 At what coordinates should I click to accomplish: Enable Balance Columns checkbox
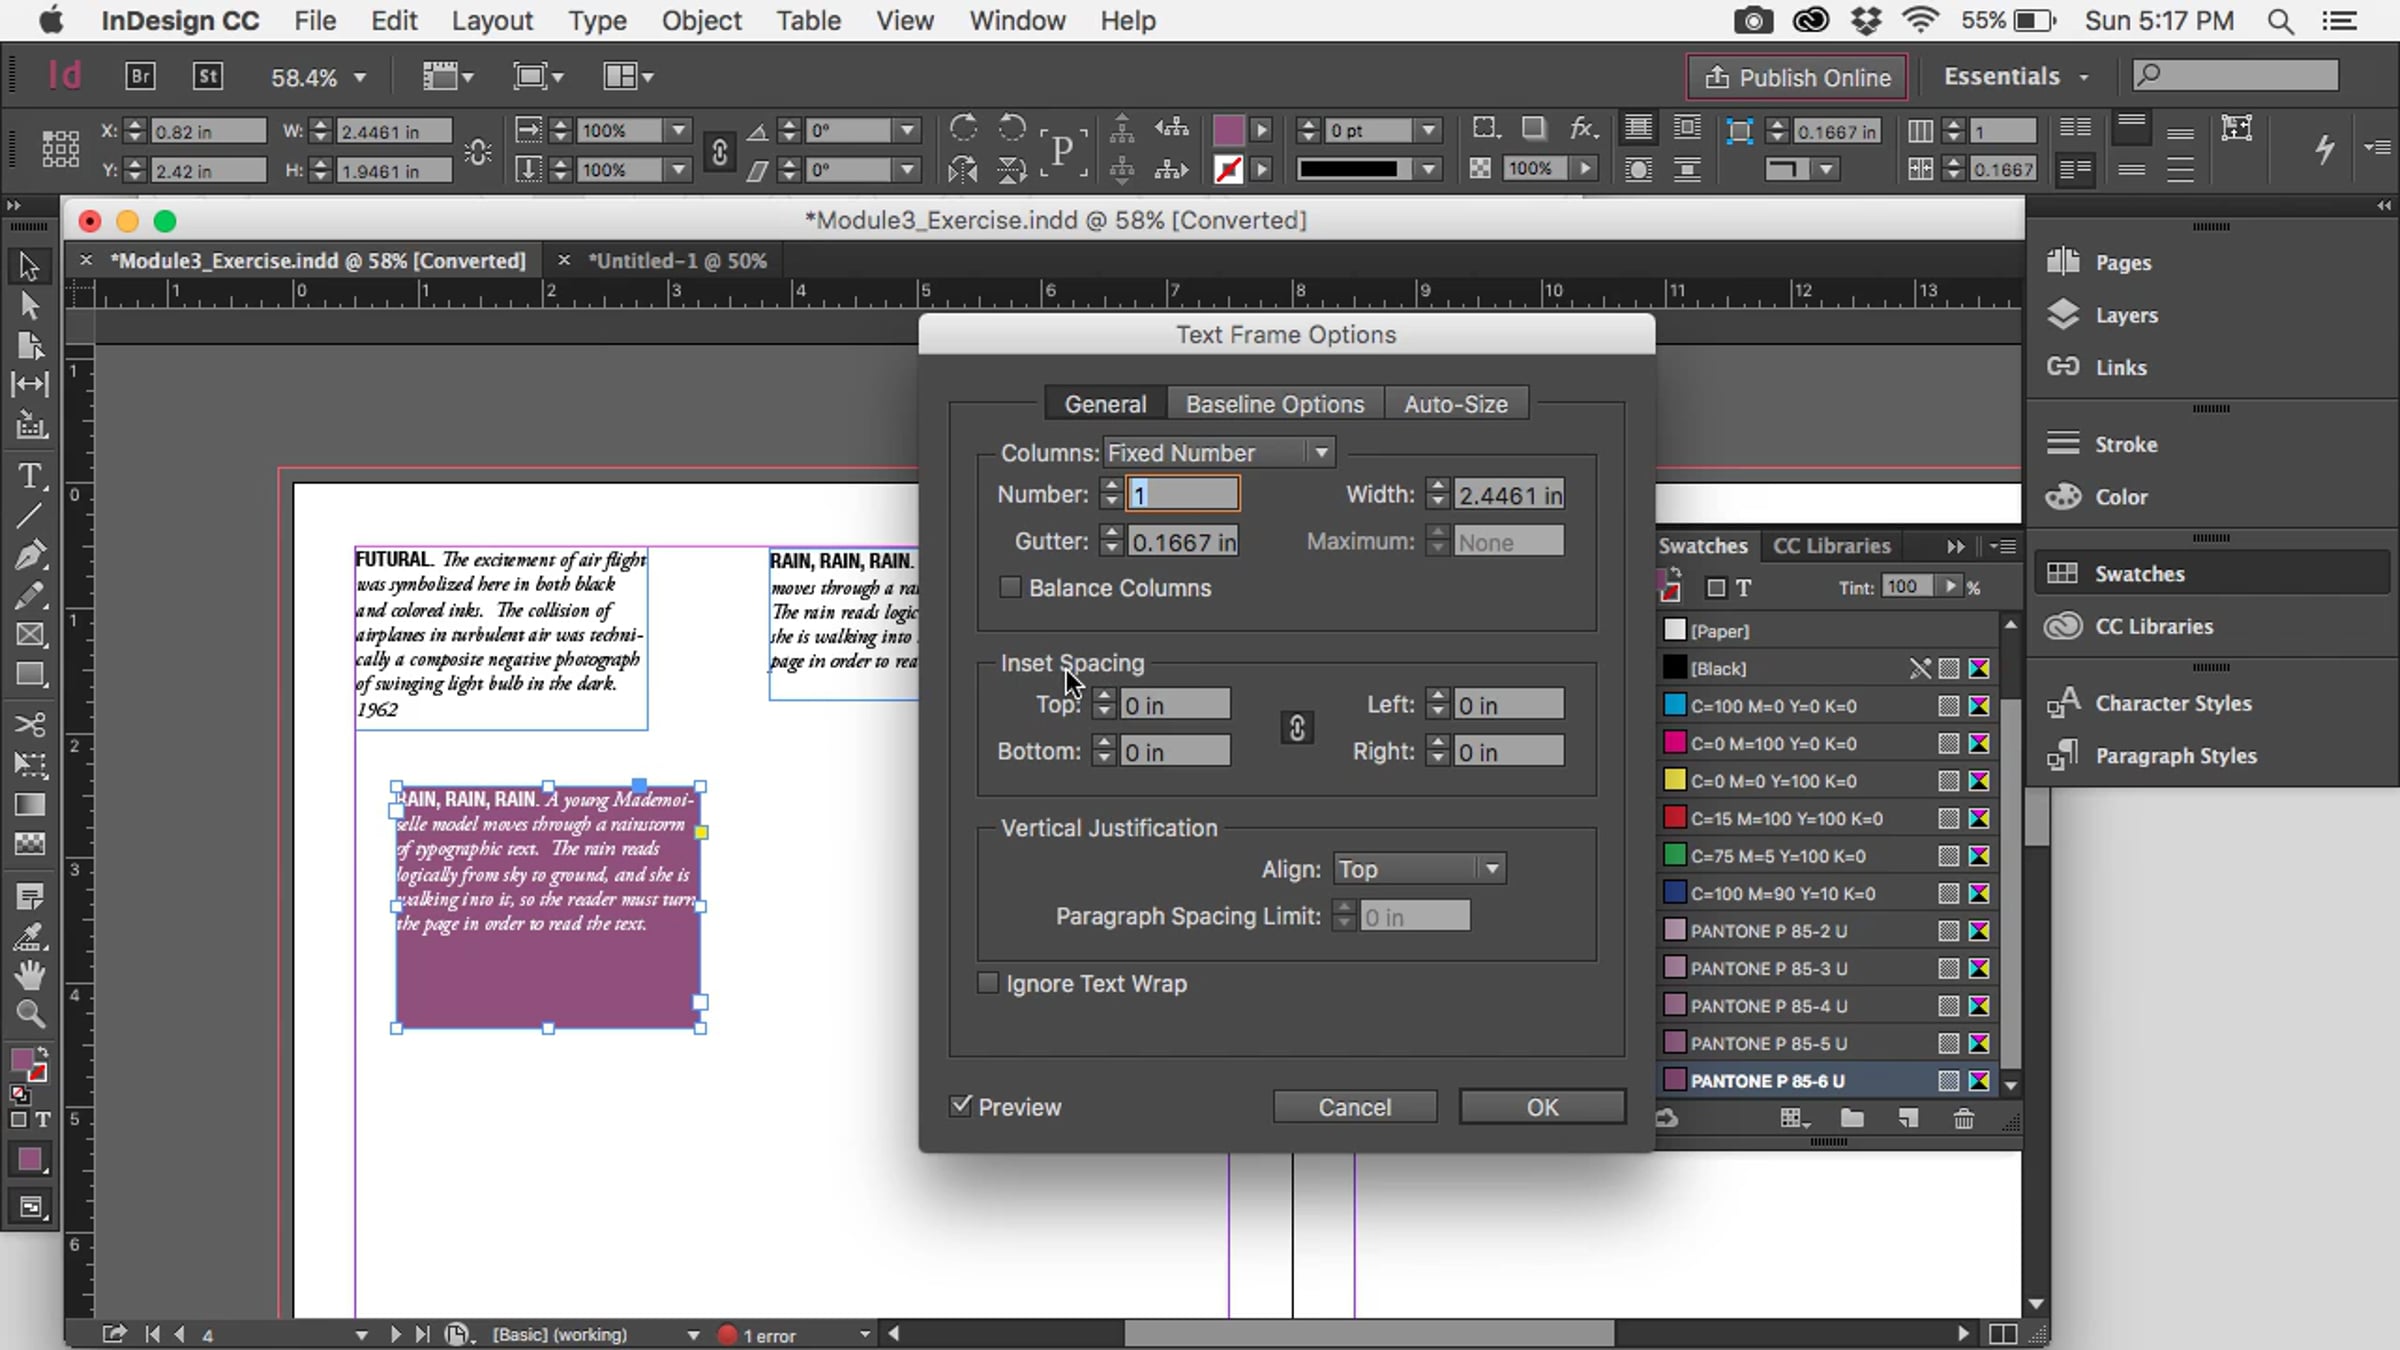[x=1011, y=588]
